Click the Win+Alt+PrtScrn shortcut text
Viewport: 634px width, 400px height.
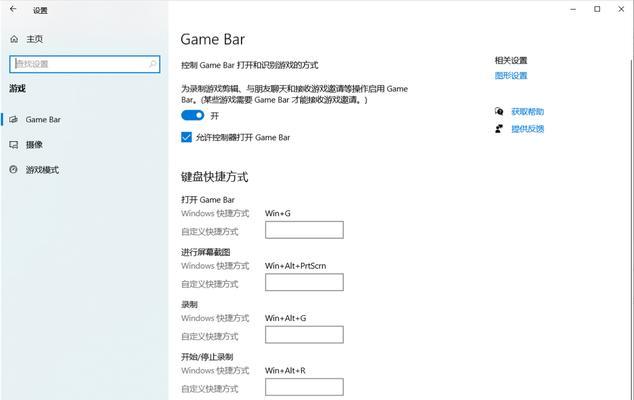(296, 266)
